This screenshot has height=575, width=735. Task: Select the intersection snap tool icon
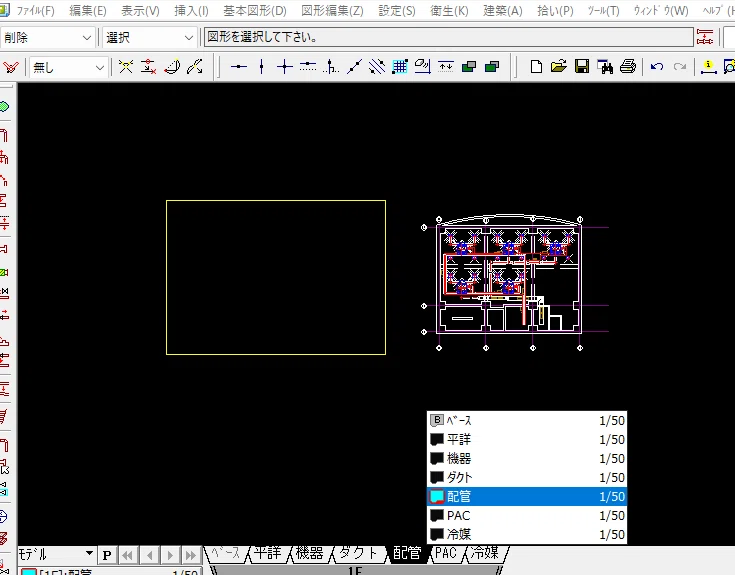coord(126,67)
